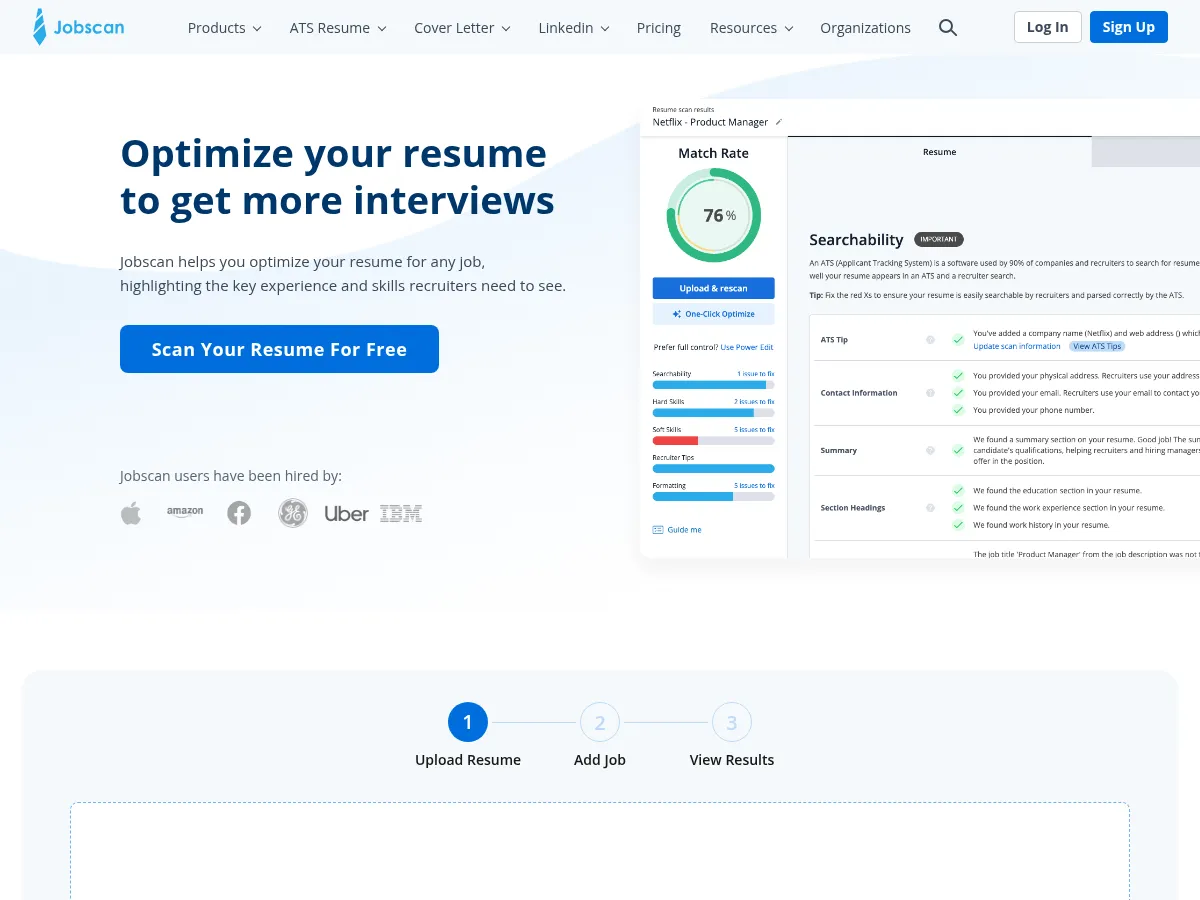
Task: Click the Jobscan logo icon
Action: point(40,27)
